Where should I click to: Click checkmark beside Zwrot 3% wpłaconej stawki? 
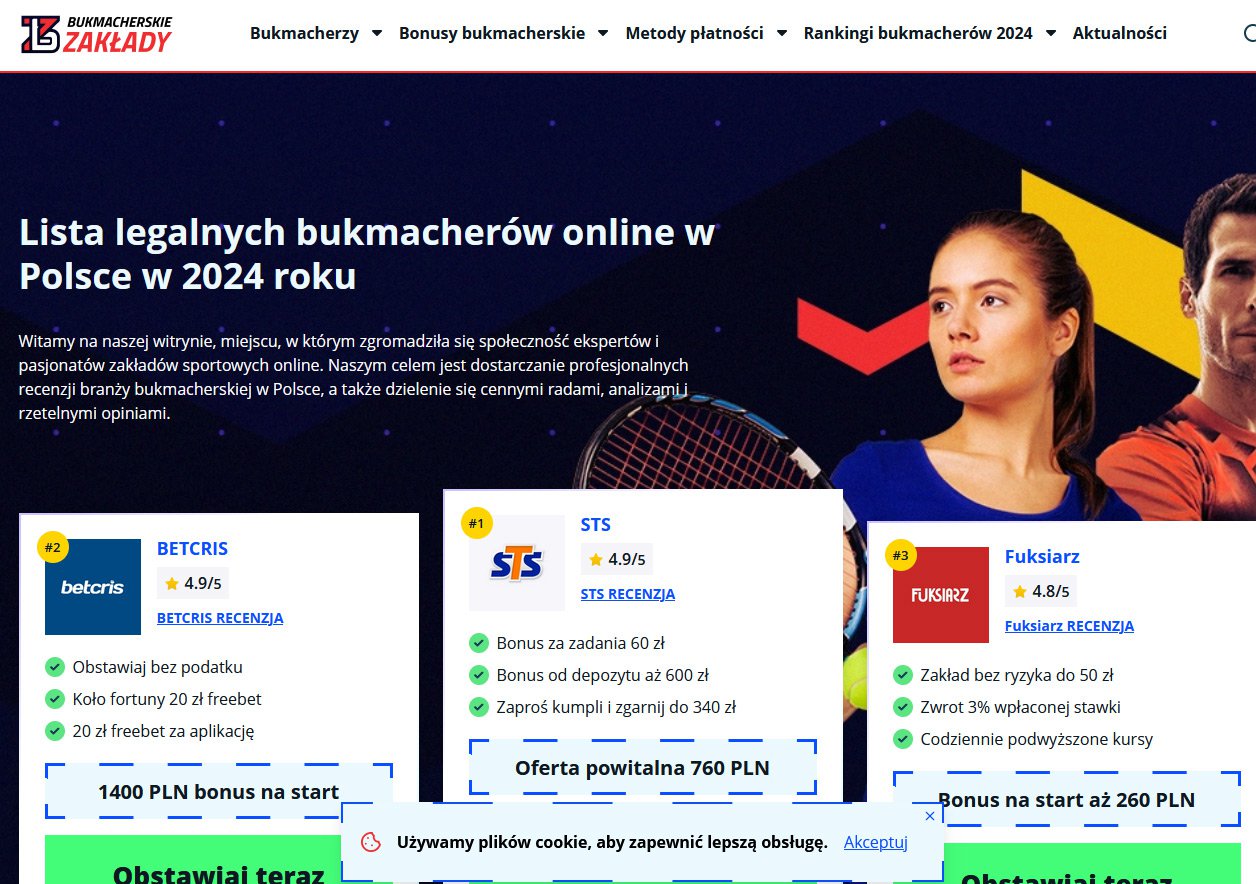pos(903,707)
